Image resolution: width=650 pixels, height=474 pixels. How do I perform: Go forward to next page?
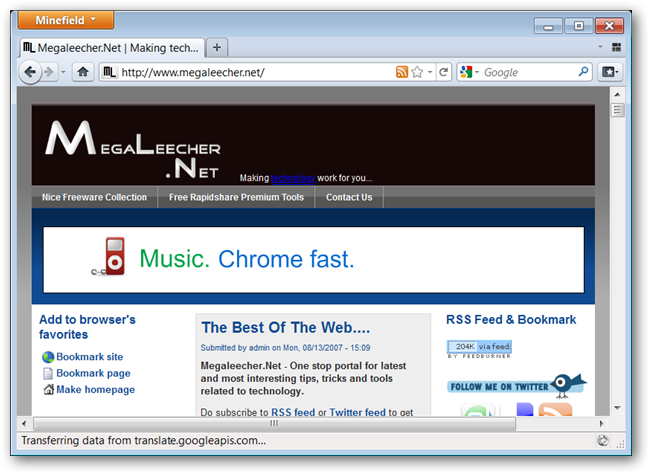tap(49, 72)
